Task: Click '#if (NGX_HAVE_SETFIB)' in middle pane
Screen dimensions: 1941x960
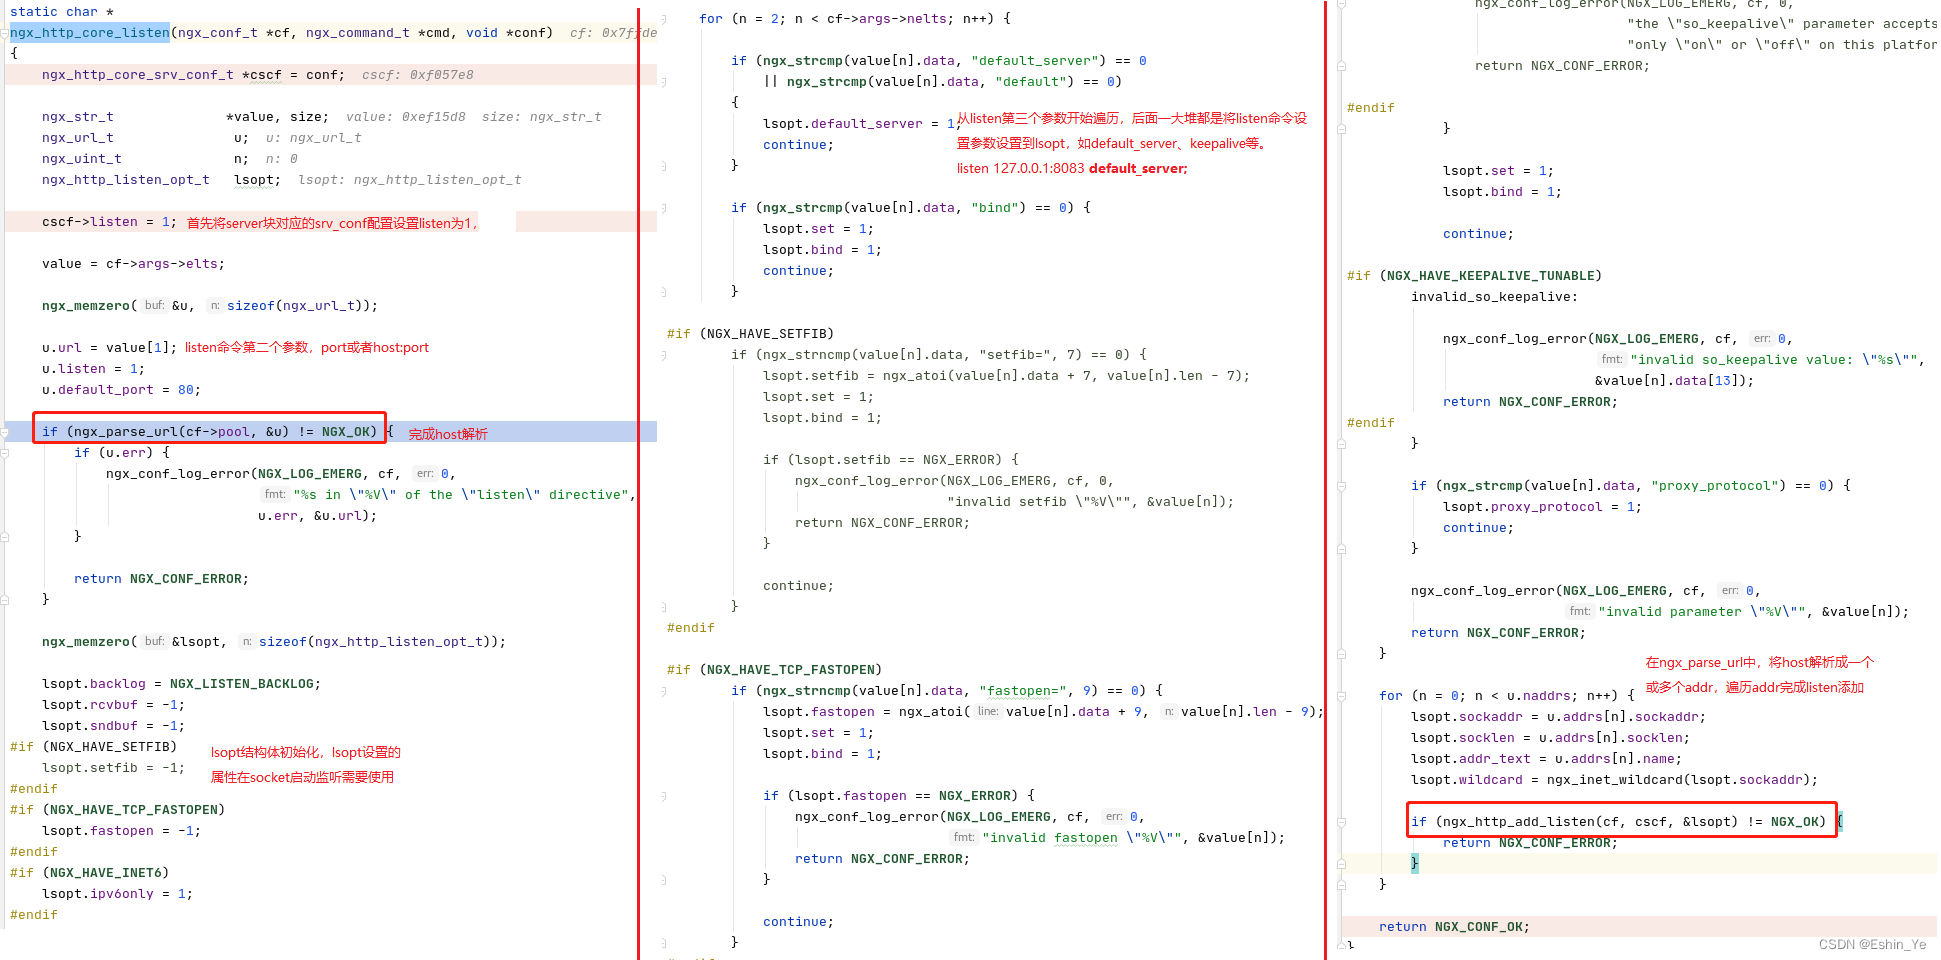Action: click(750, 334)
